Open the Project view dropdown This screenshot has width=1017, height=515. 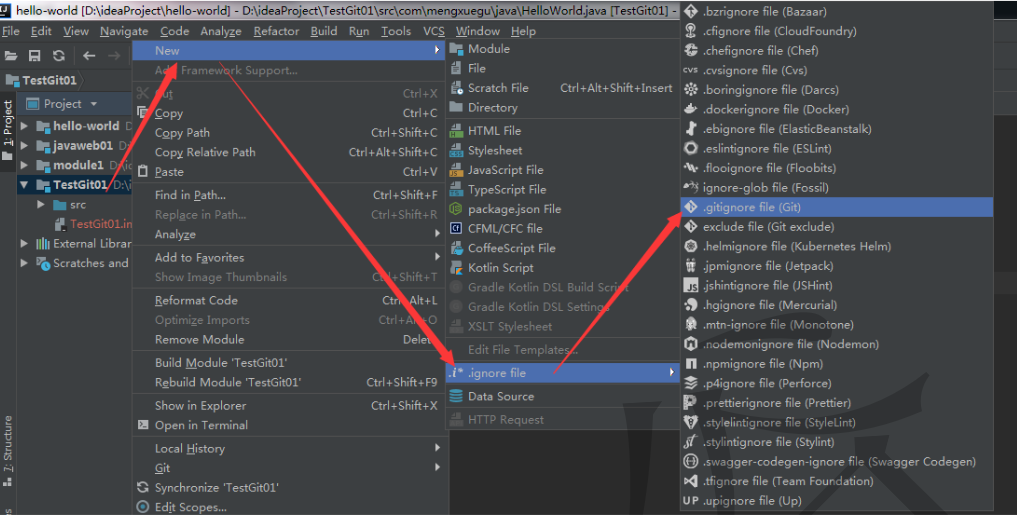(x=94, y=104)
